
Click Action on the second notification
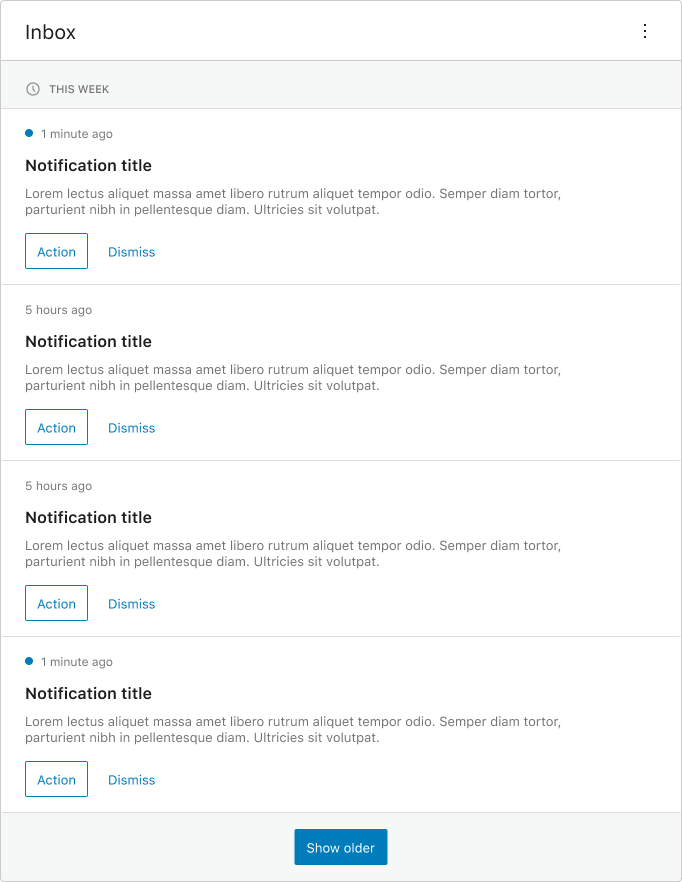[x=56, y=427]
